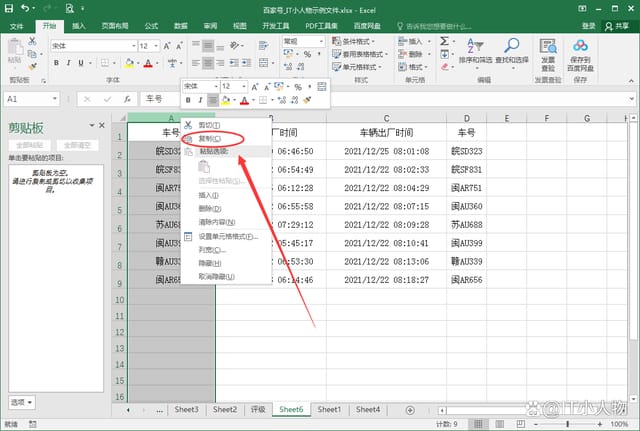Click the 发票查验 invoice check icon
This screenshot has height=431, width=640.
[x=548, y=55]
